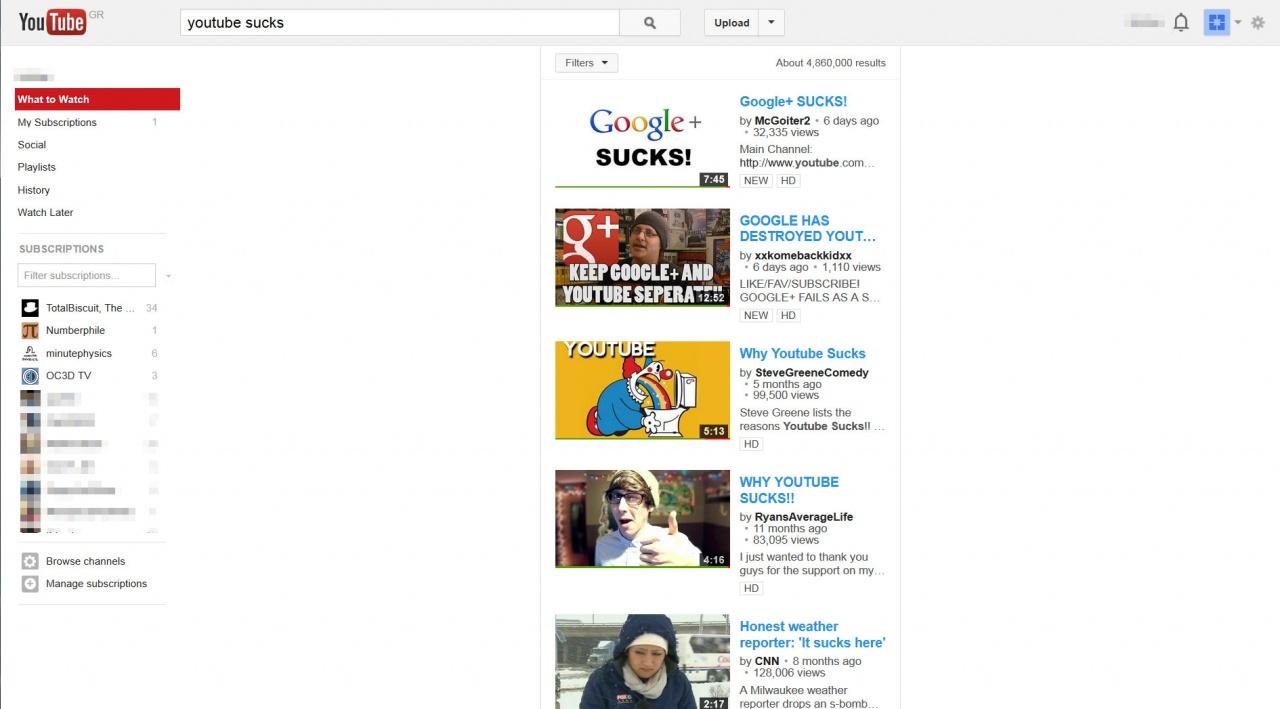Click inside the youtube sucks search field
Viewport: 1280px width, 709px height.
coord(400,22)
